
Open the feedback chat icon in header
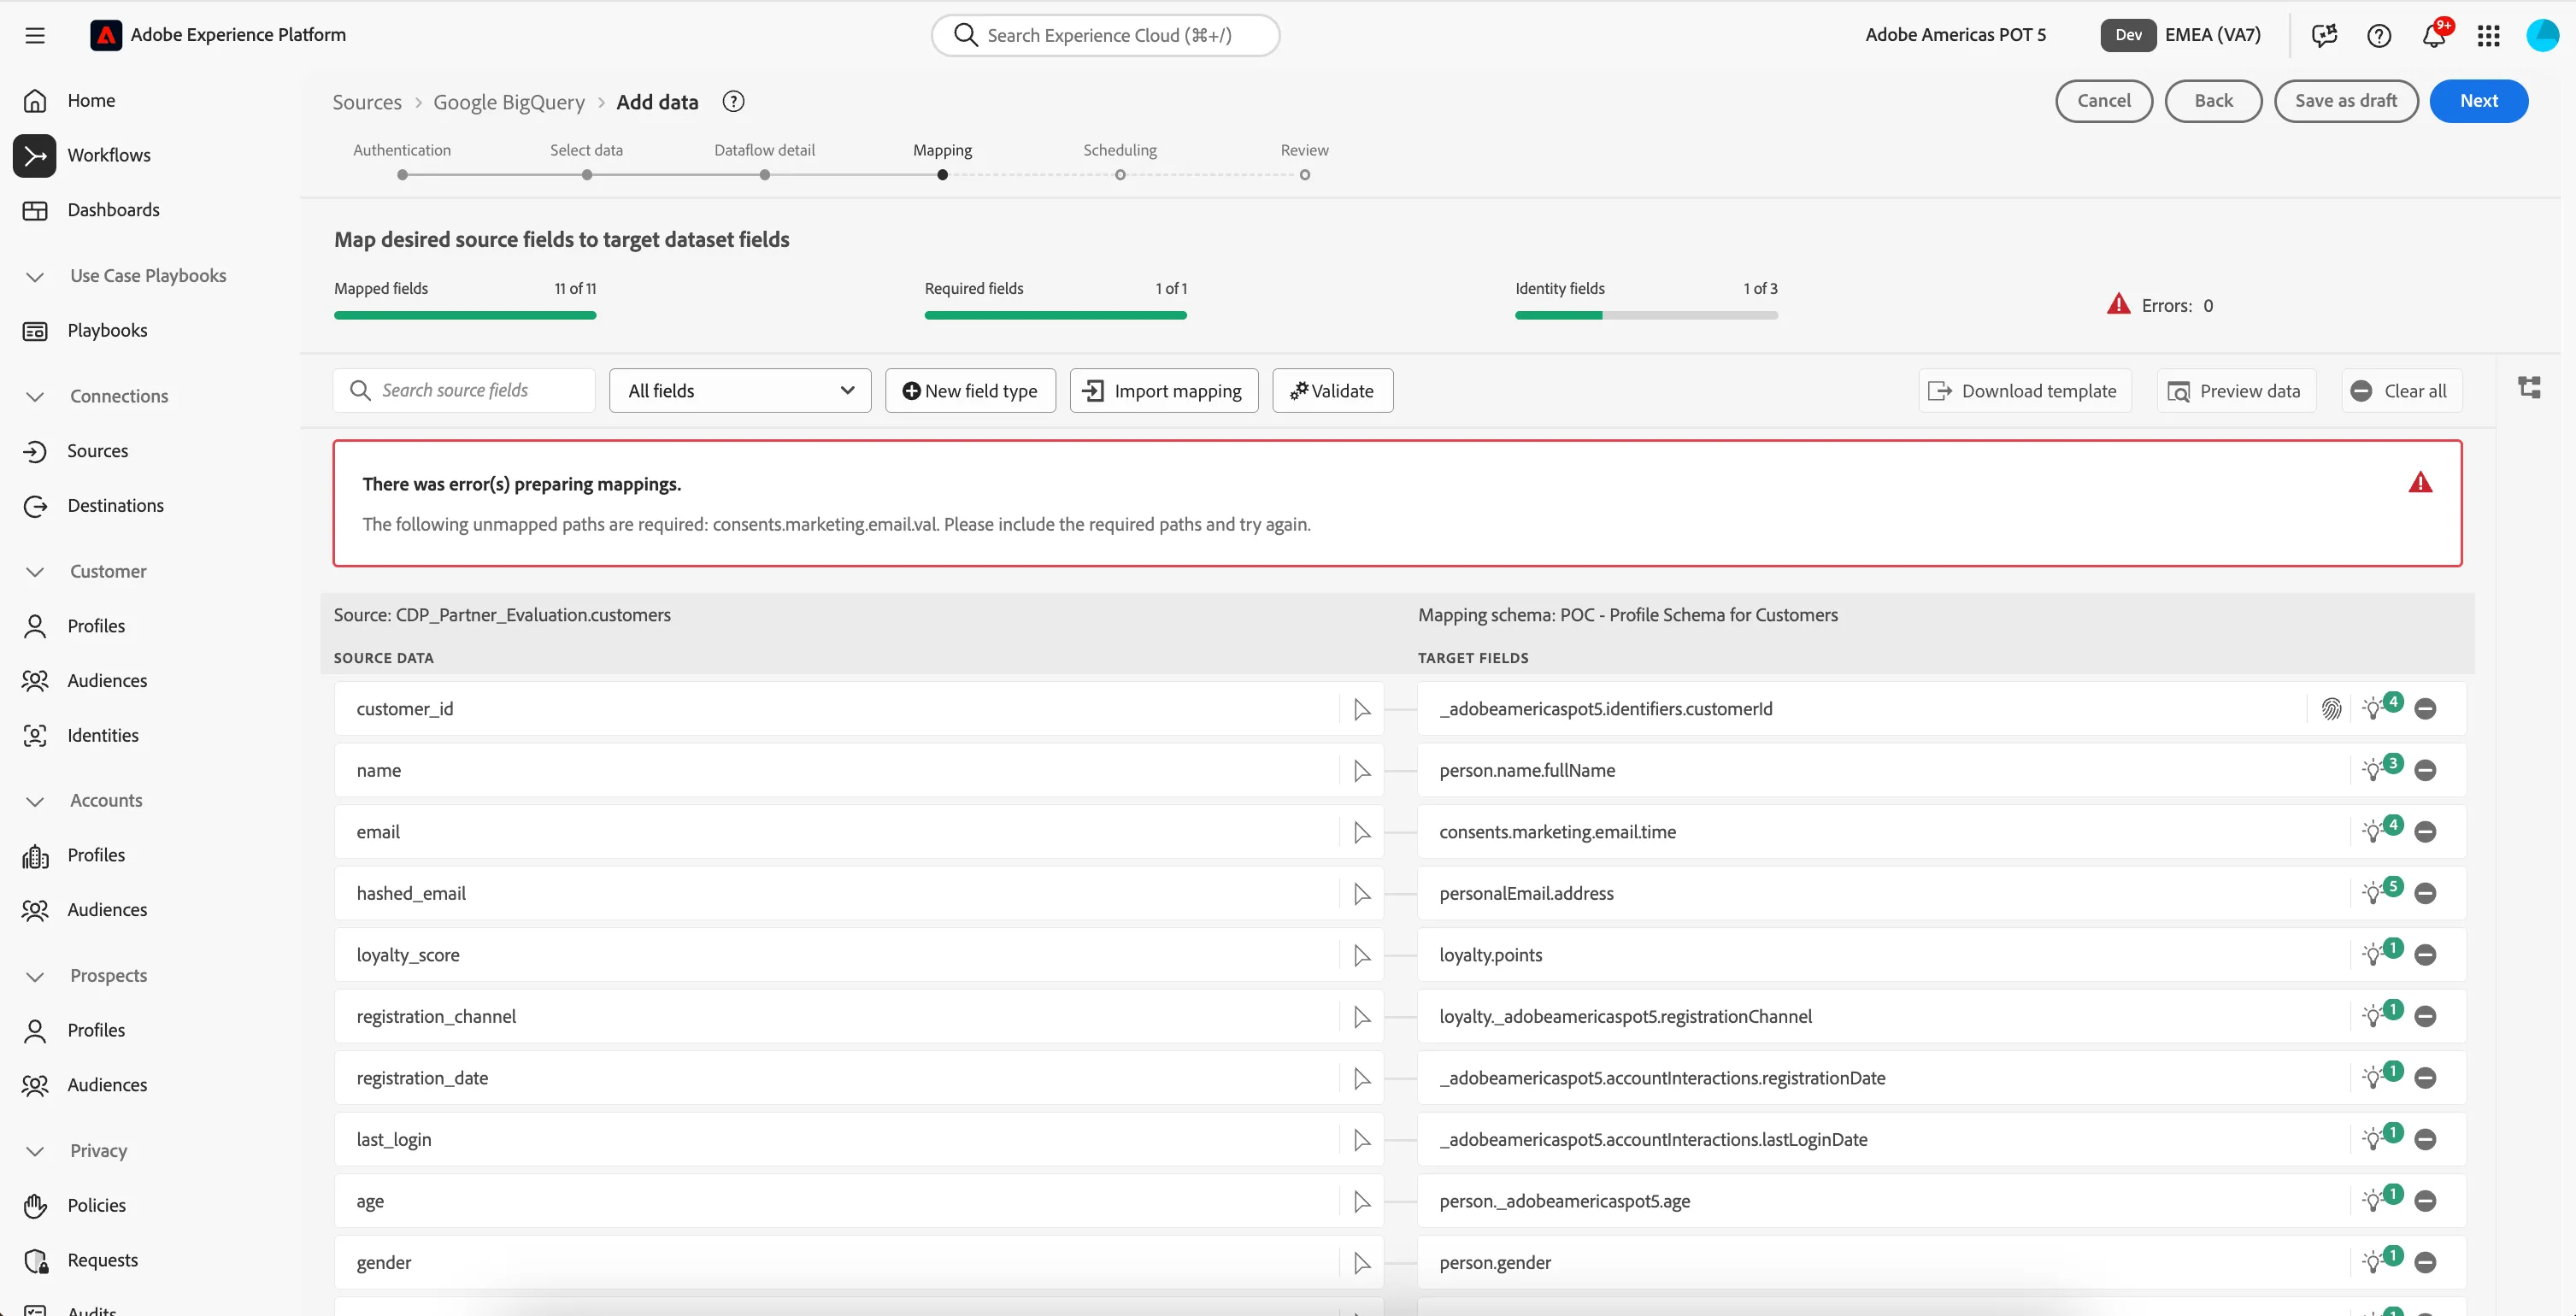(x=2325, y=35)
